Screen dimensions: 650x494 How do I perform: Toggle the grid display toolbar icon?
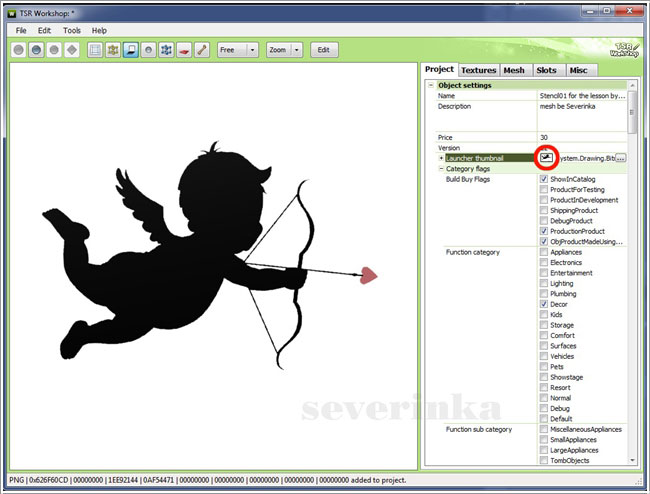coord(95,49)
